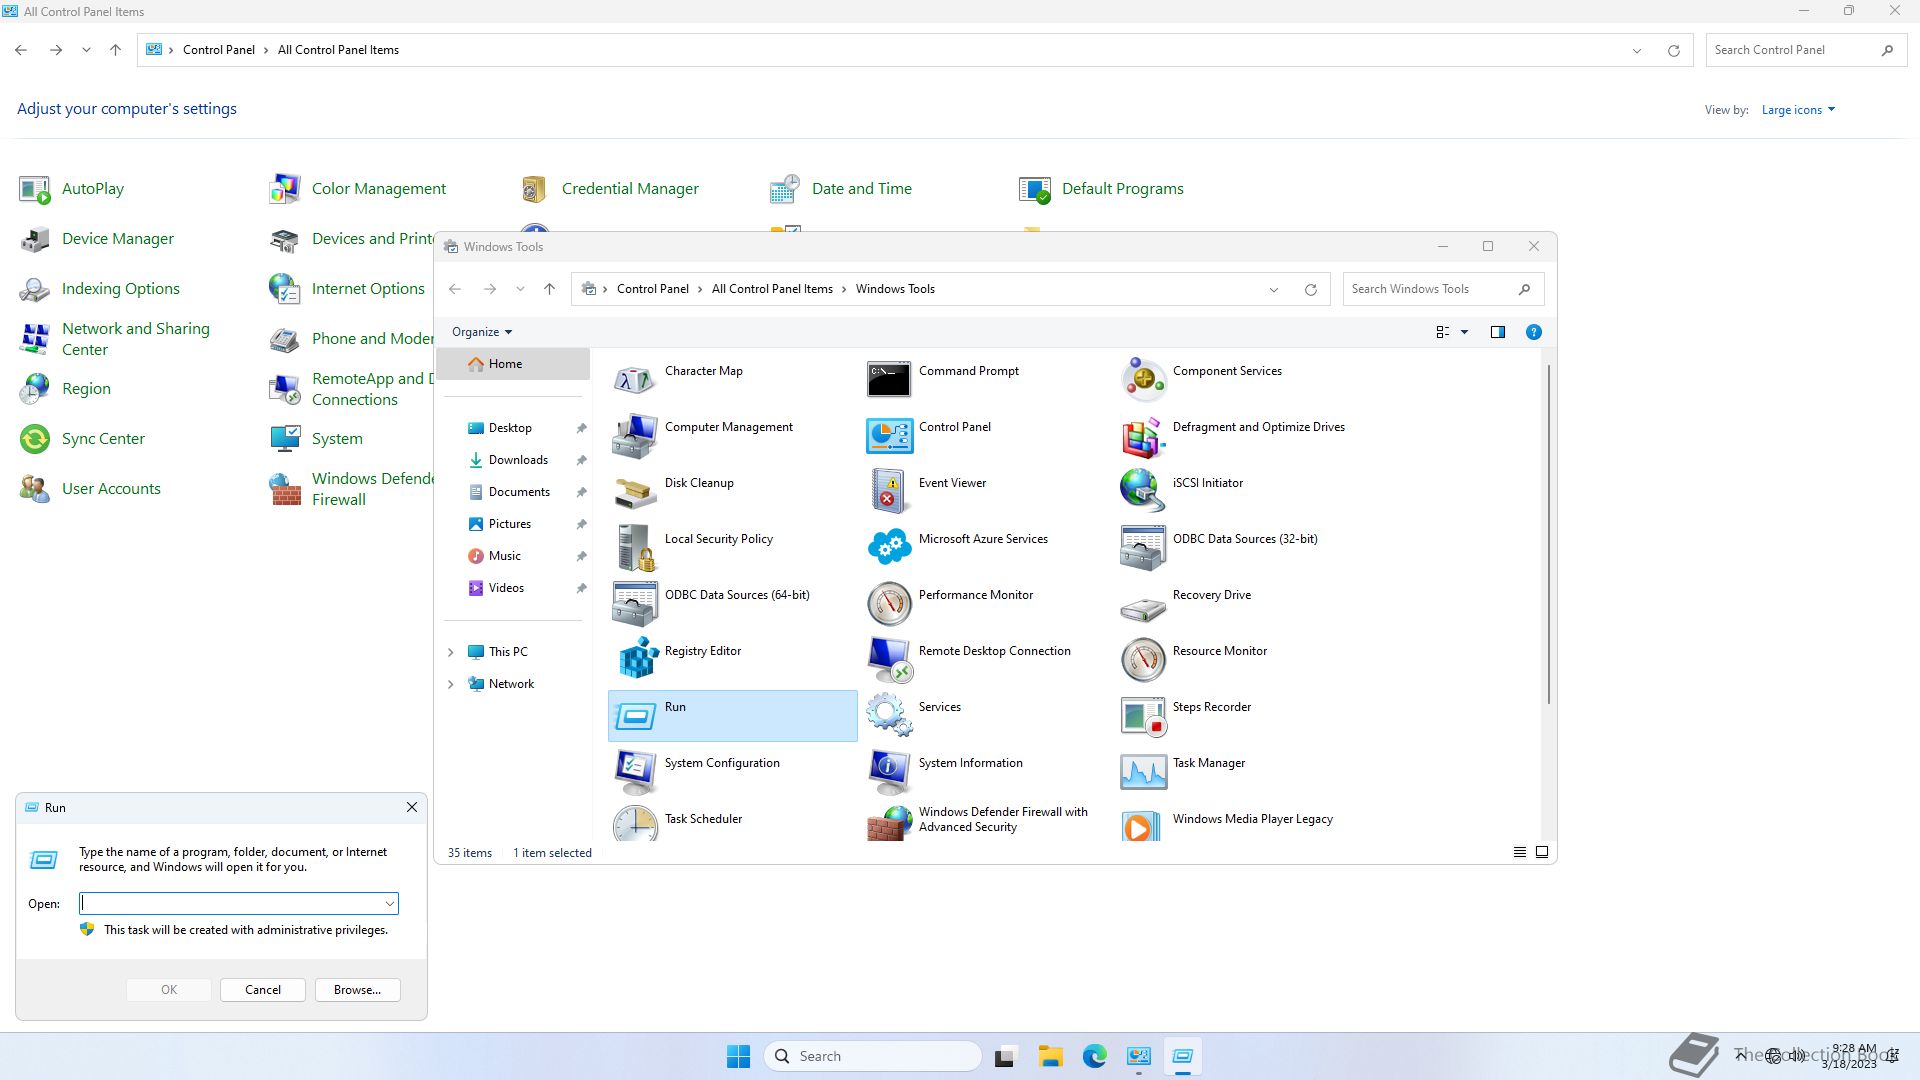This screenshot has width=1920, height=1080.
Task: Open the Organize menu
Action: pos(481,332)
